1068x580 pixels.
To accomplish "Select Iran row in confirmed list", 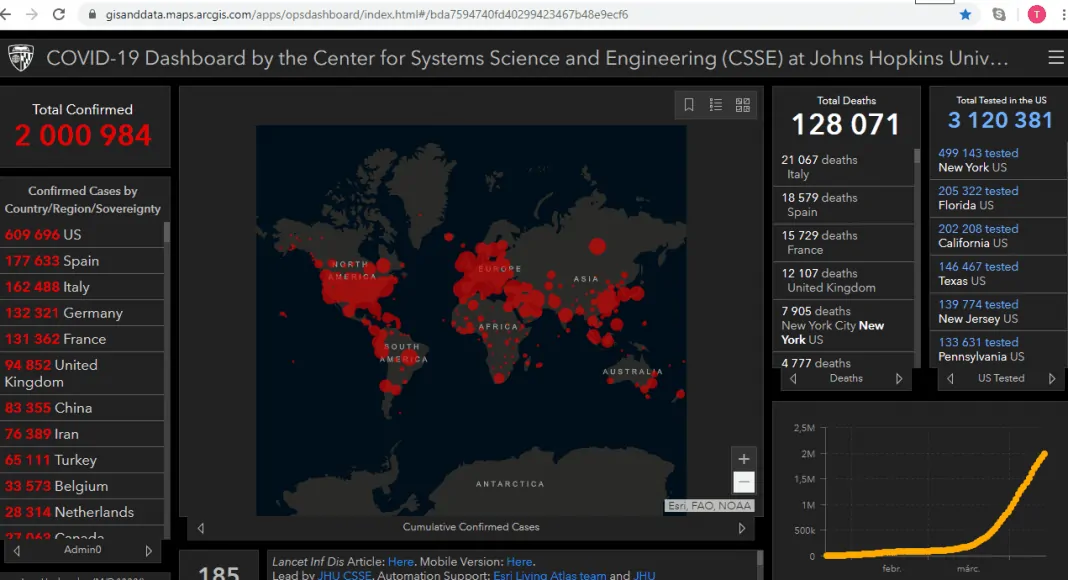I will point(82,434).
